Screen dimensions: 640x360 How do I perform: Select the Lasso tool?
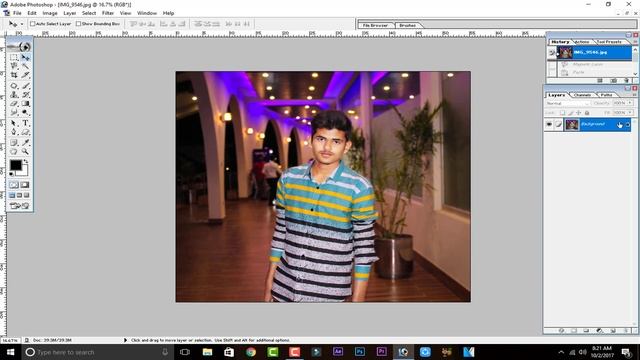click(x=13, y=66)
